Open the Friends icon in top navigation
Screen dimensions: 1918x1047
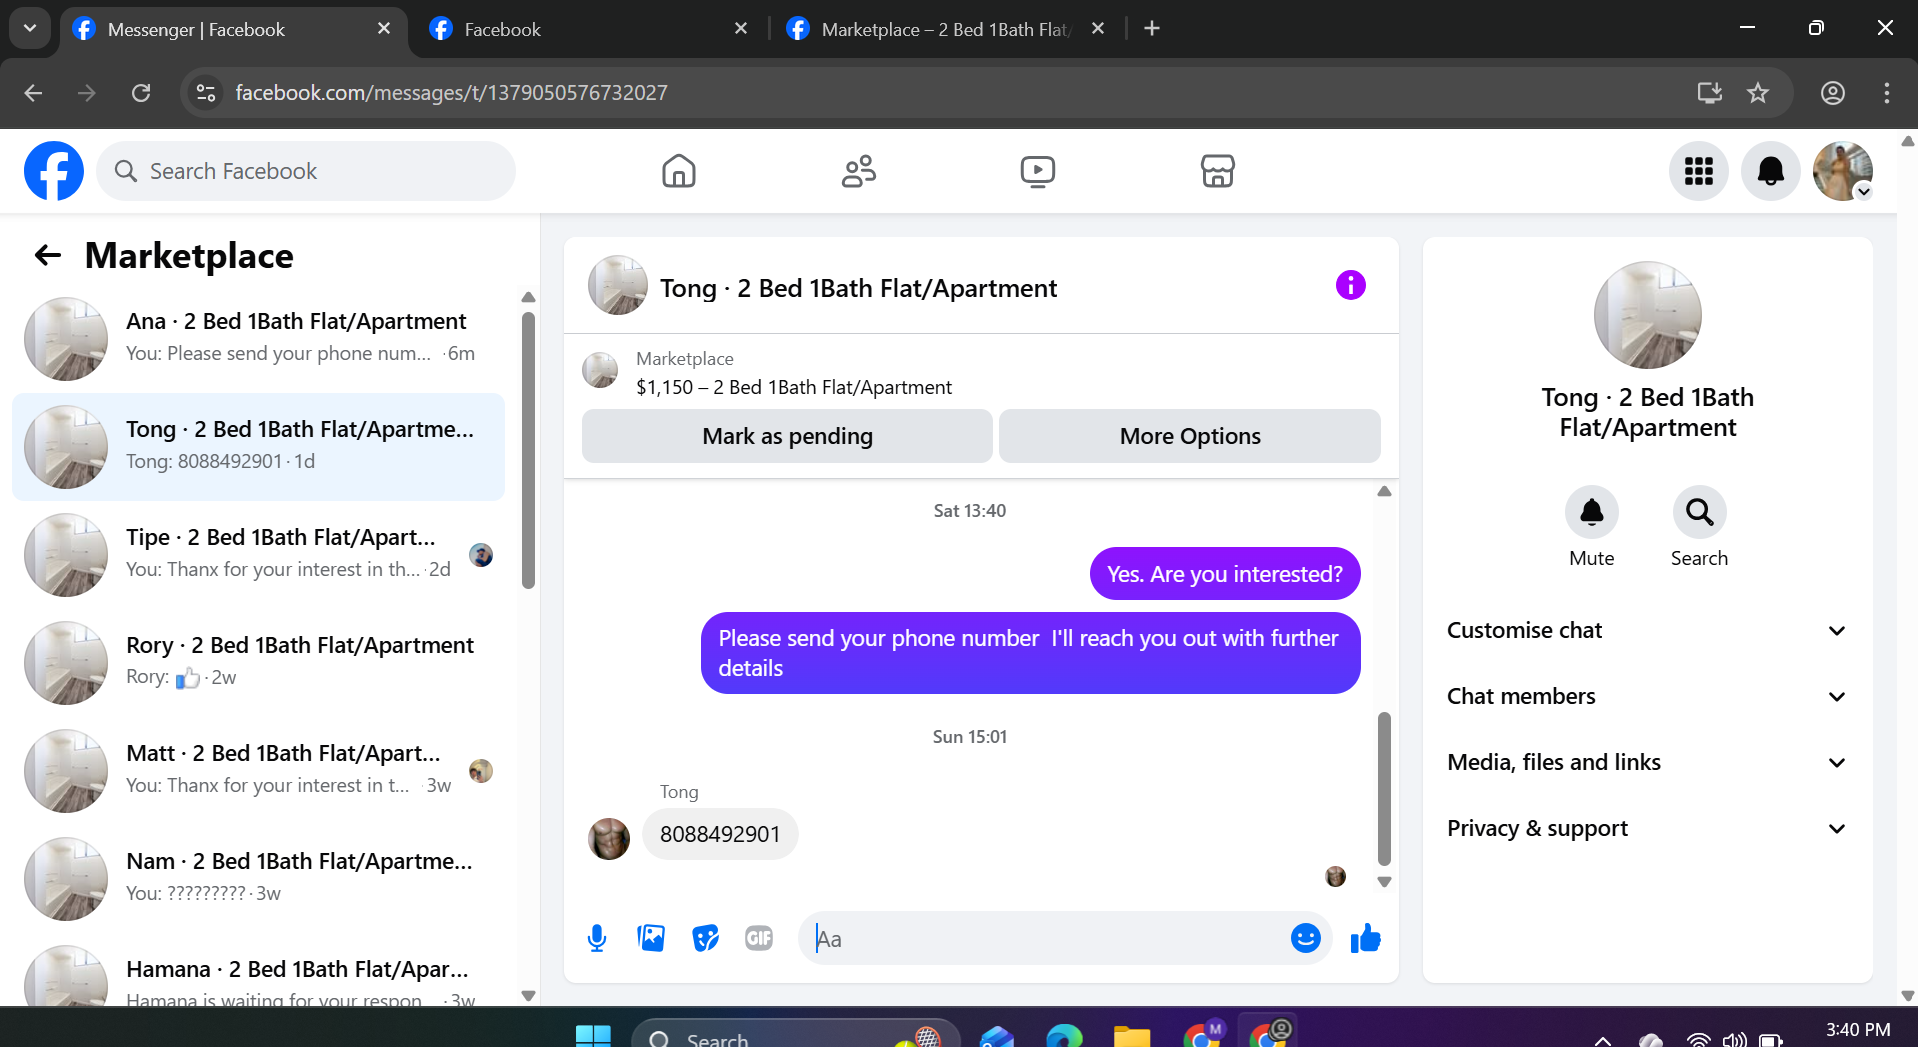(859, 171)
